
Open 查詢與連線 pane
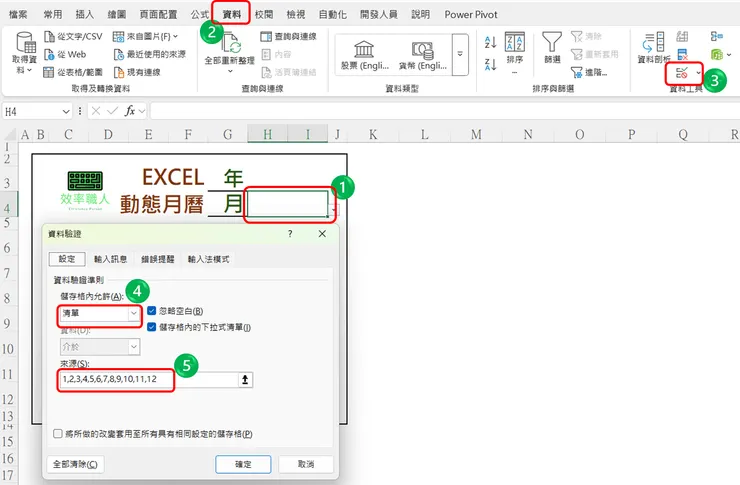288,36
